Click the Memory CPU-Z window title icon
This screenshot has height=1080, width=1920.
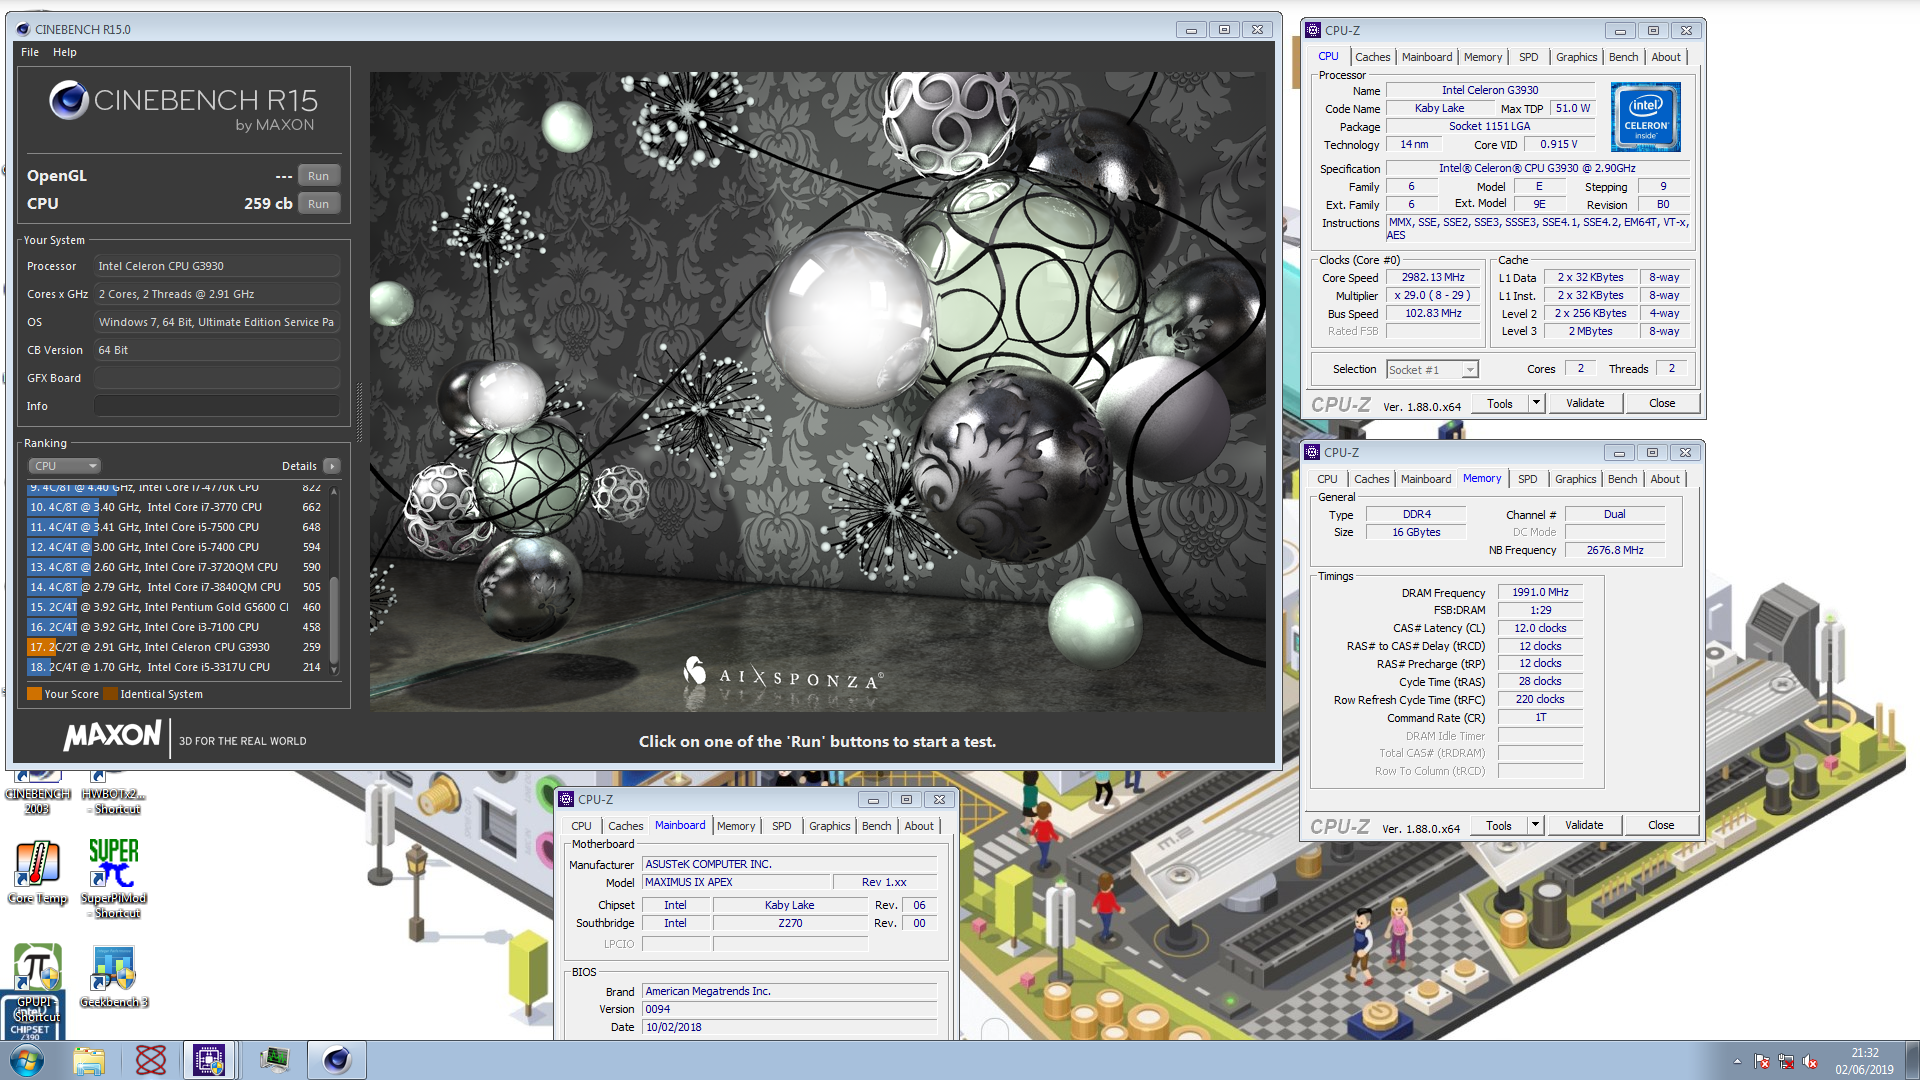tap(1312, 452)
